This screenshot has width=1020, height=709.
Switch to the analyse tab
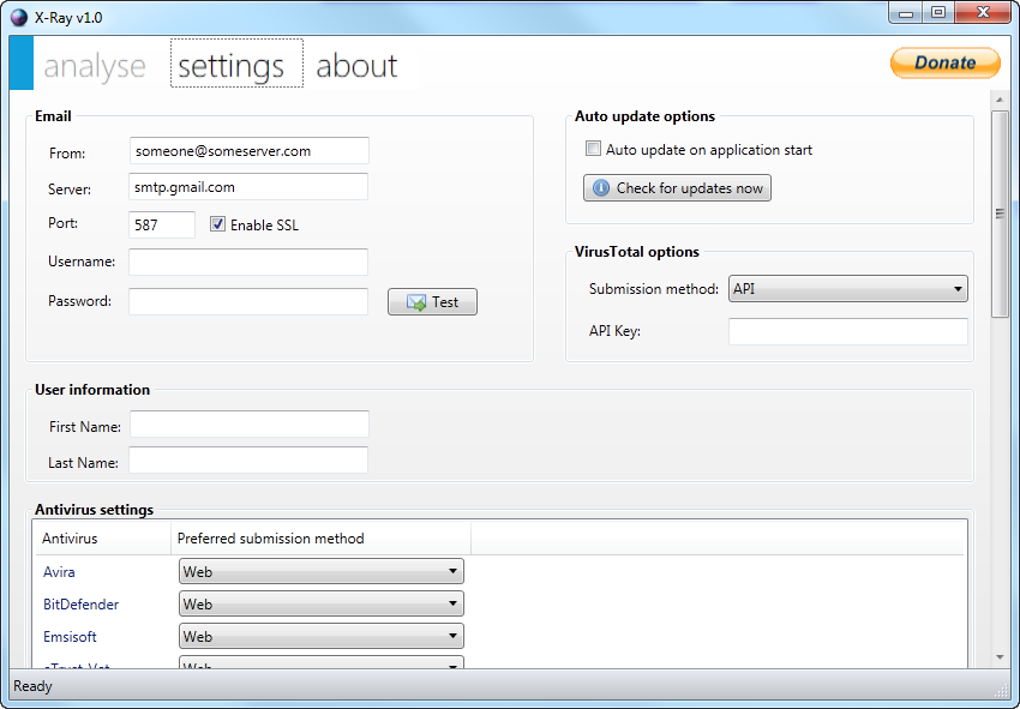click(95, 66)
